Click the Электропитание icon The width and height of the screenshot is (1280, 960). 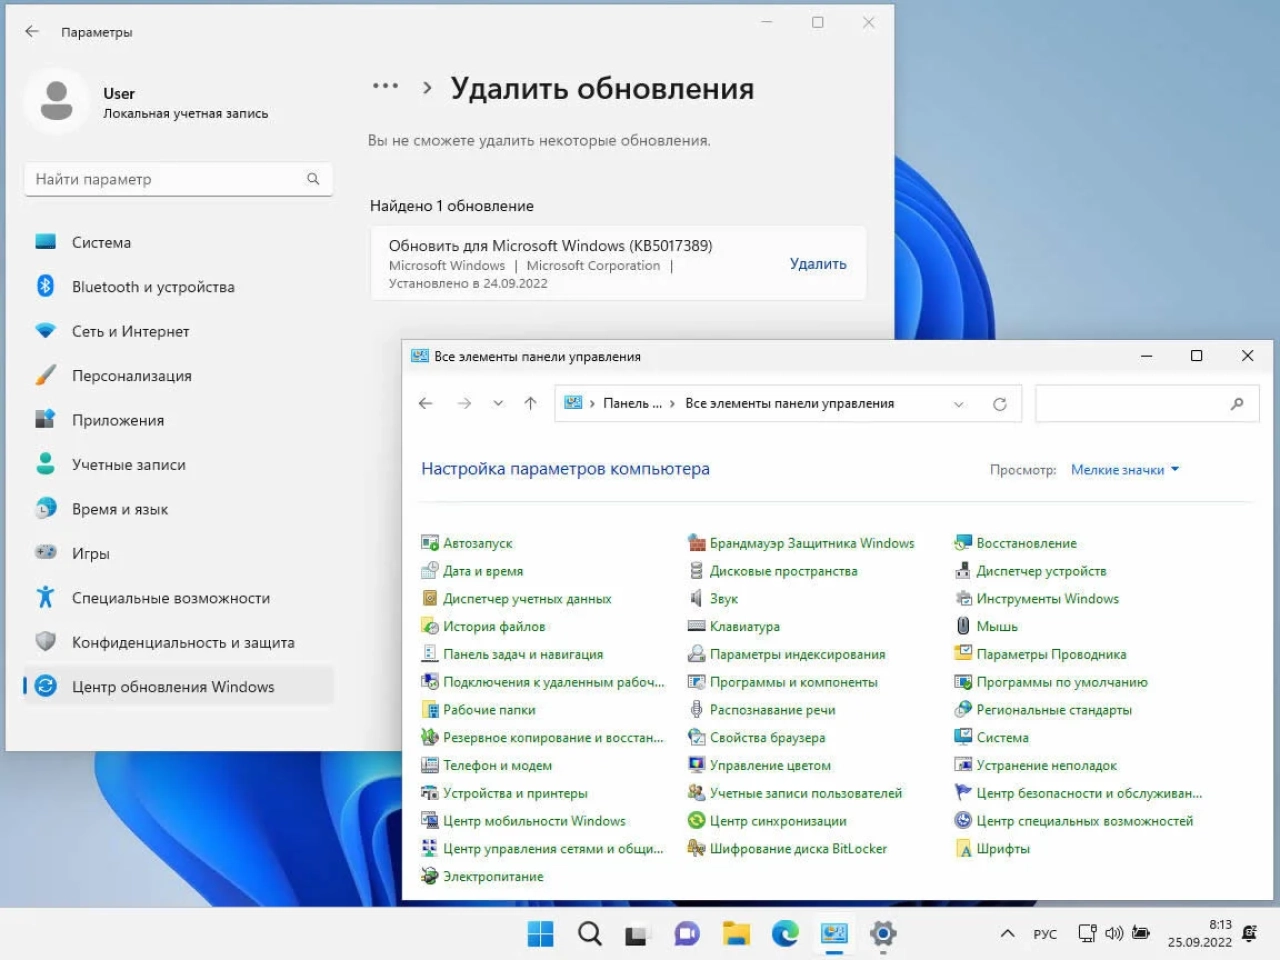pyautogui.click(x=430, y=876)
